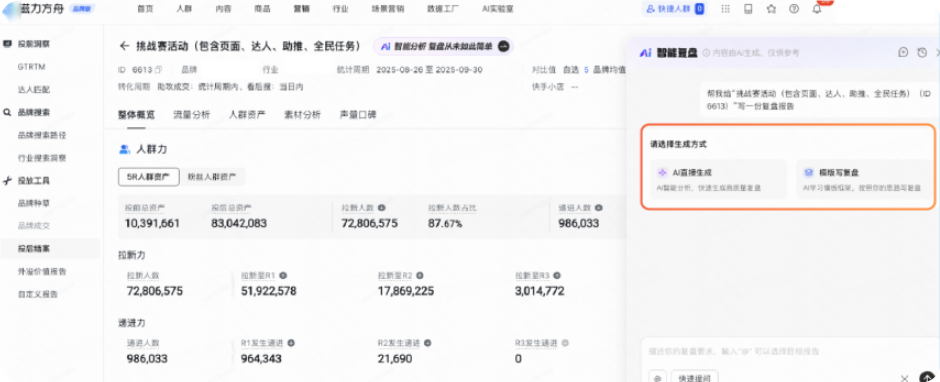Click info icon beside R3发生递进

[565, 344]
